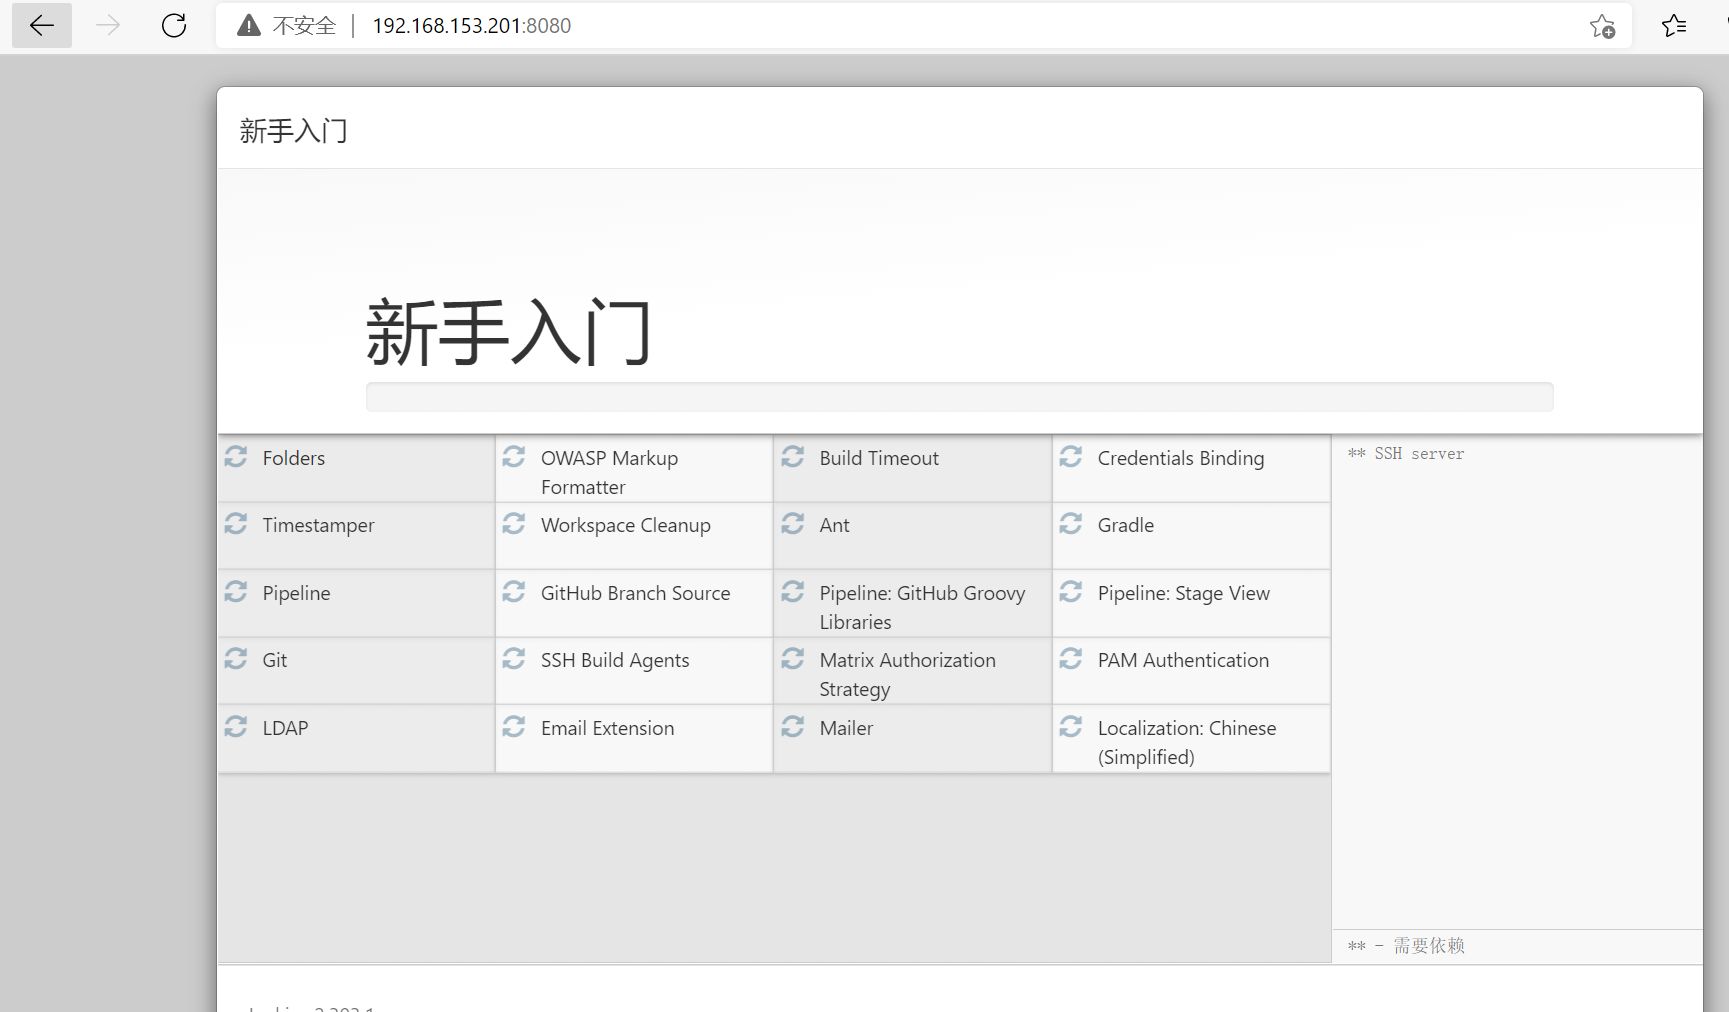1729x1012 pixels.
Task: Select the Email Extension plugin label
Action: coord(608,728)
